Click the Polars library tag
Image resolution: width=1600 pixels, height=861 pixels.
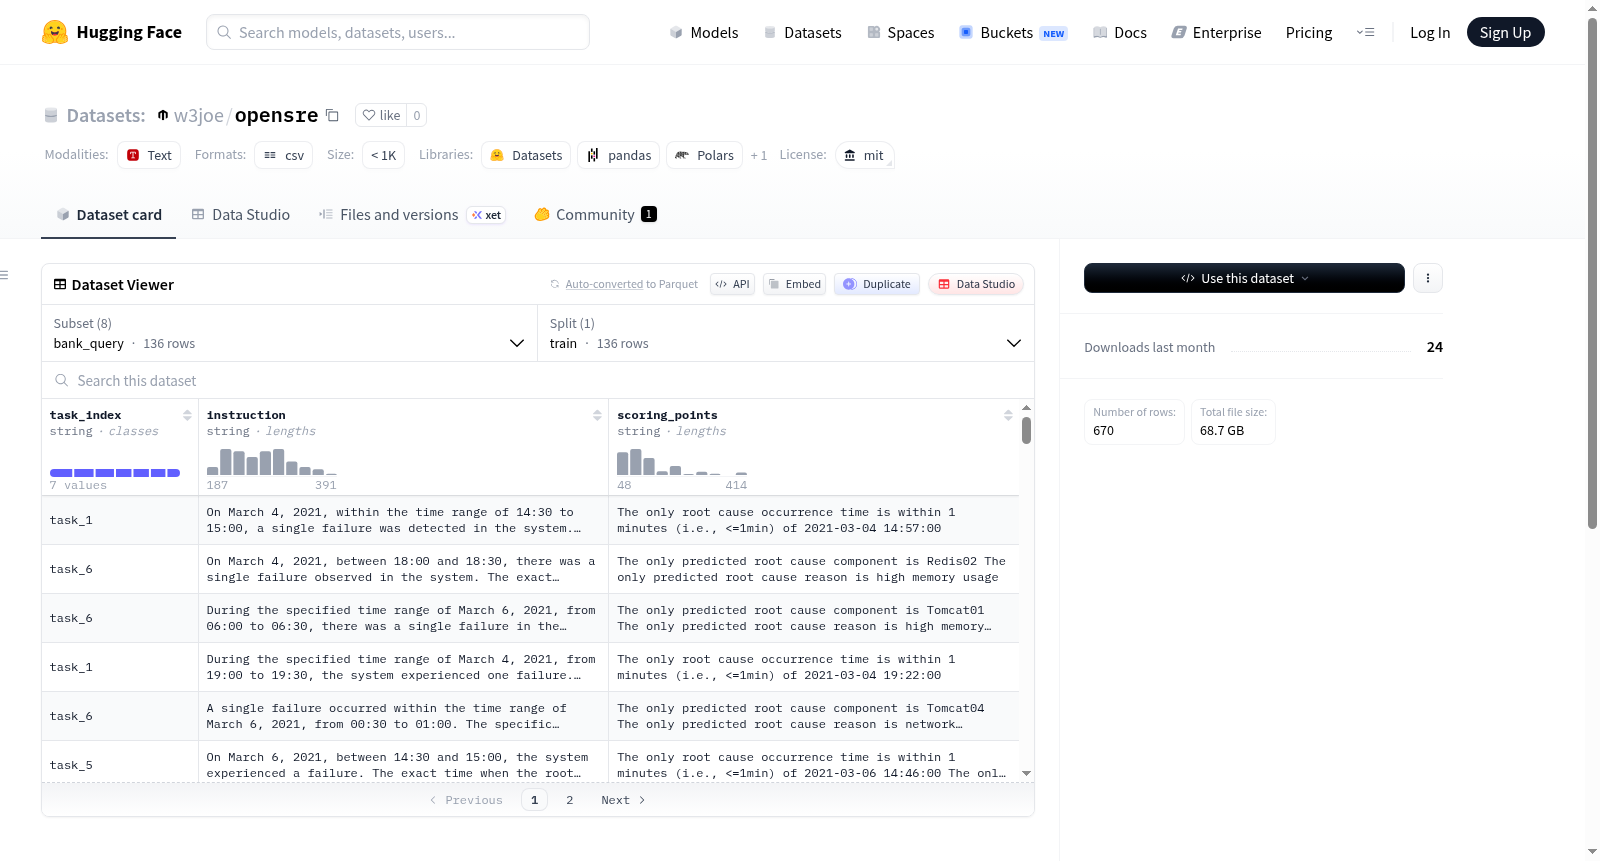click(x=704, y=155)
